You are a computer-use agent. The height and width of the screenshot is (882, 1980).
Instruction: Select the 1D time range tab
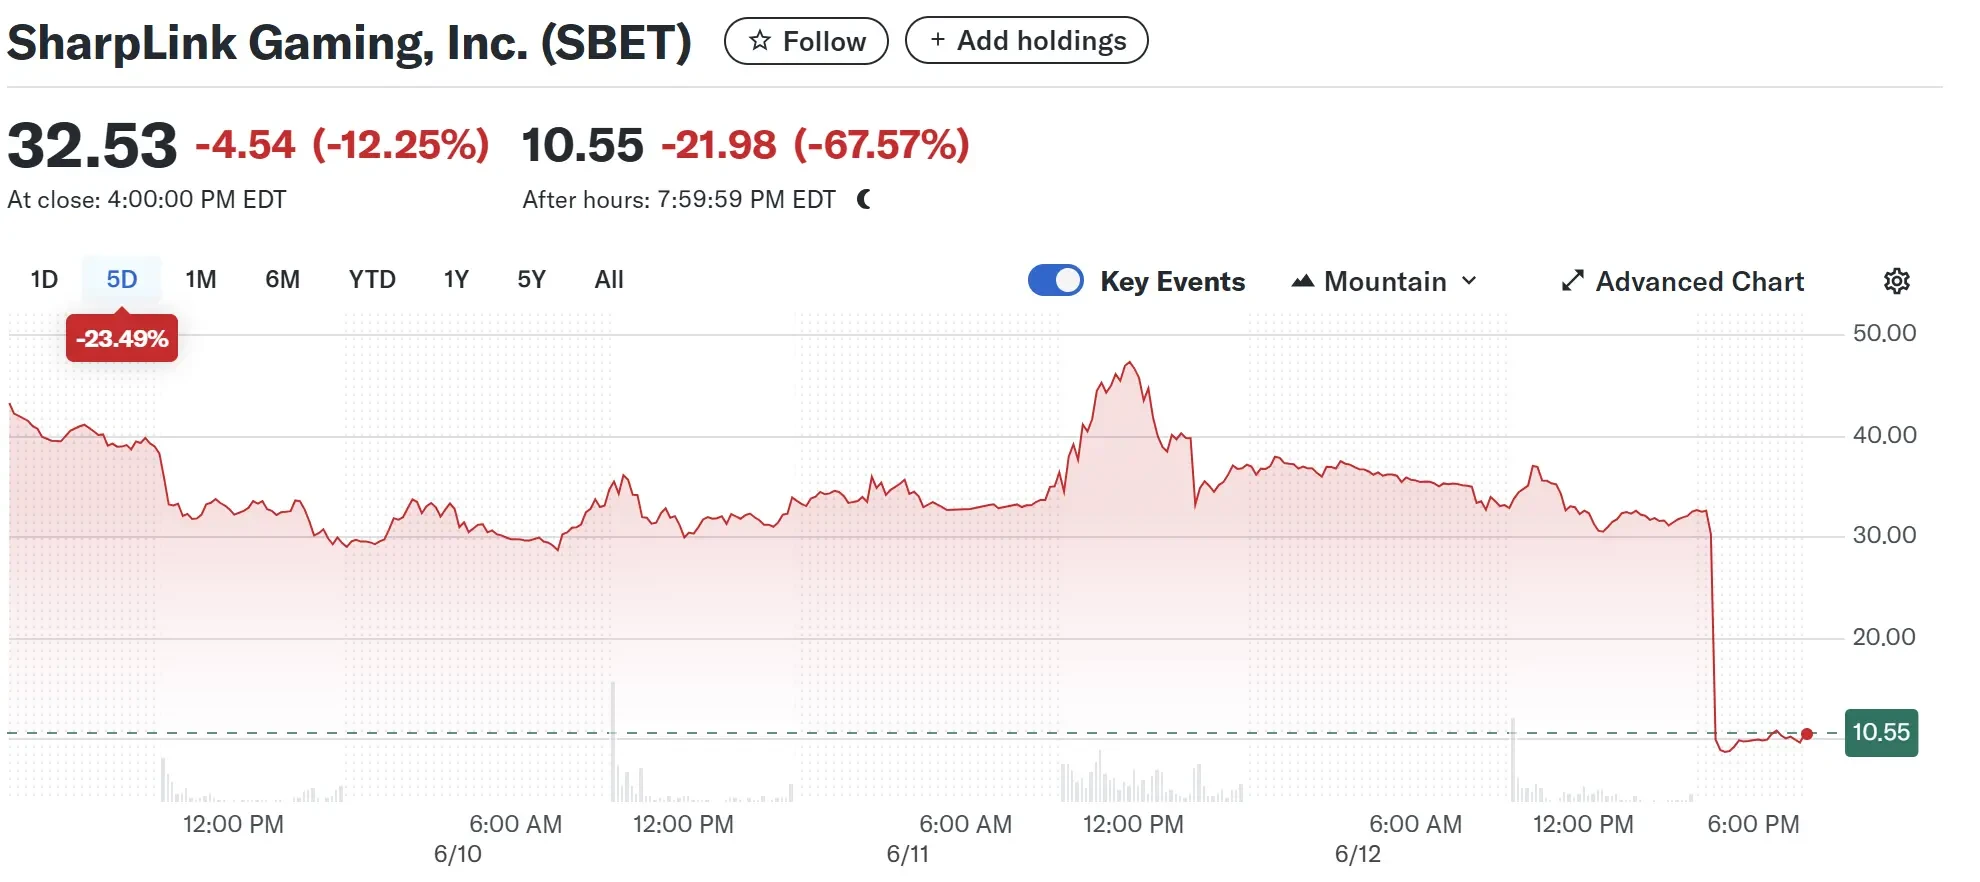tap(44, 279)
